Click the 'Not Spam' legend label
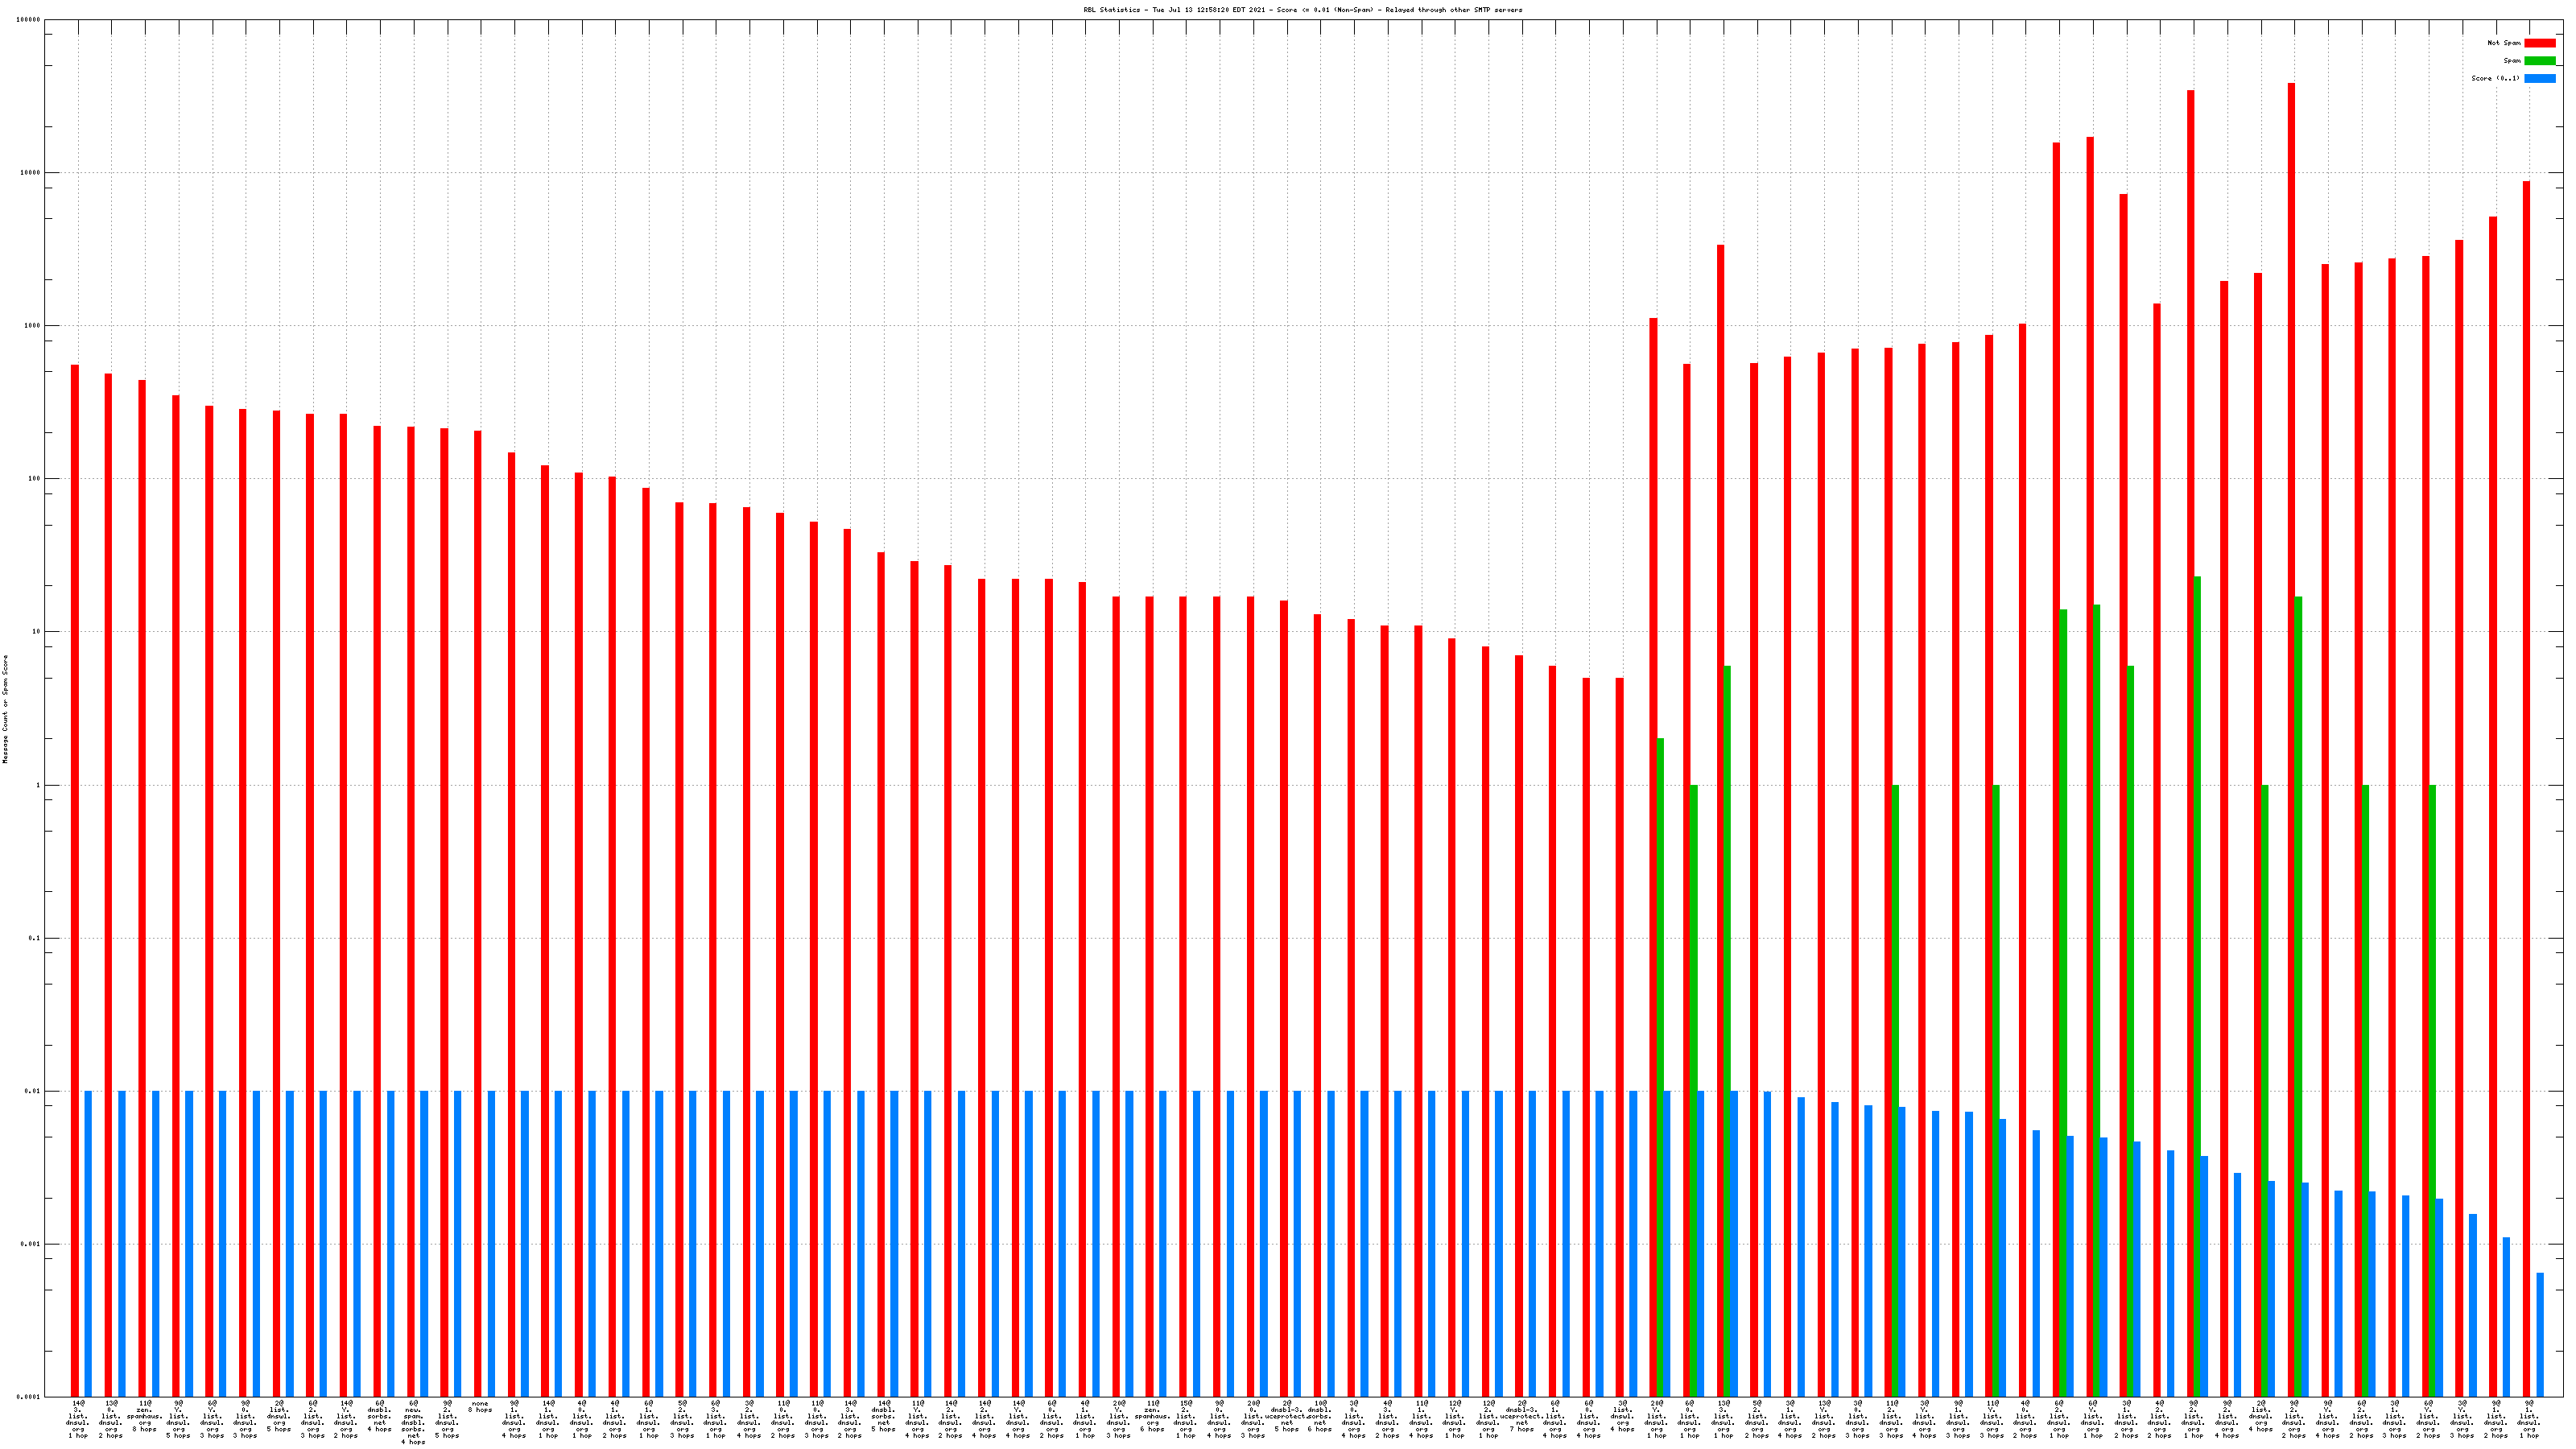The image size is (2576, 1449). pyautogui.click(x=2504, y=43)
